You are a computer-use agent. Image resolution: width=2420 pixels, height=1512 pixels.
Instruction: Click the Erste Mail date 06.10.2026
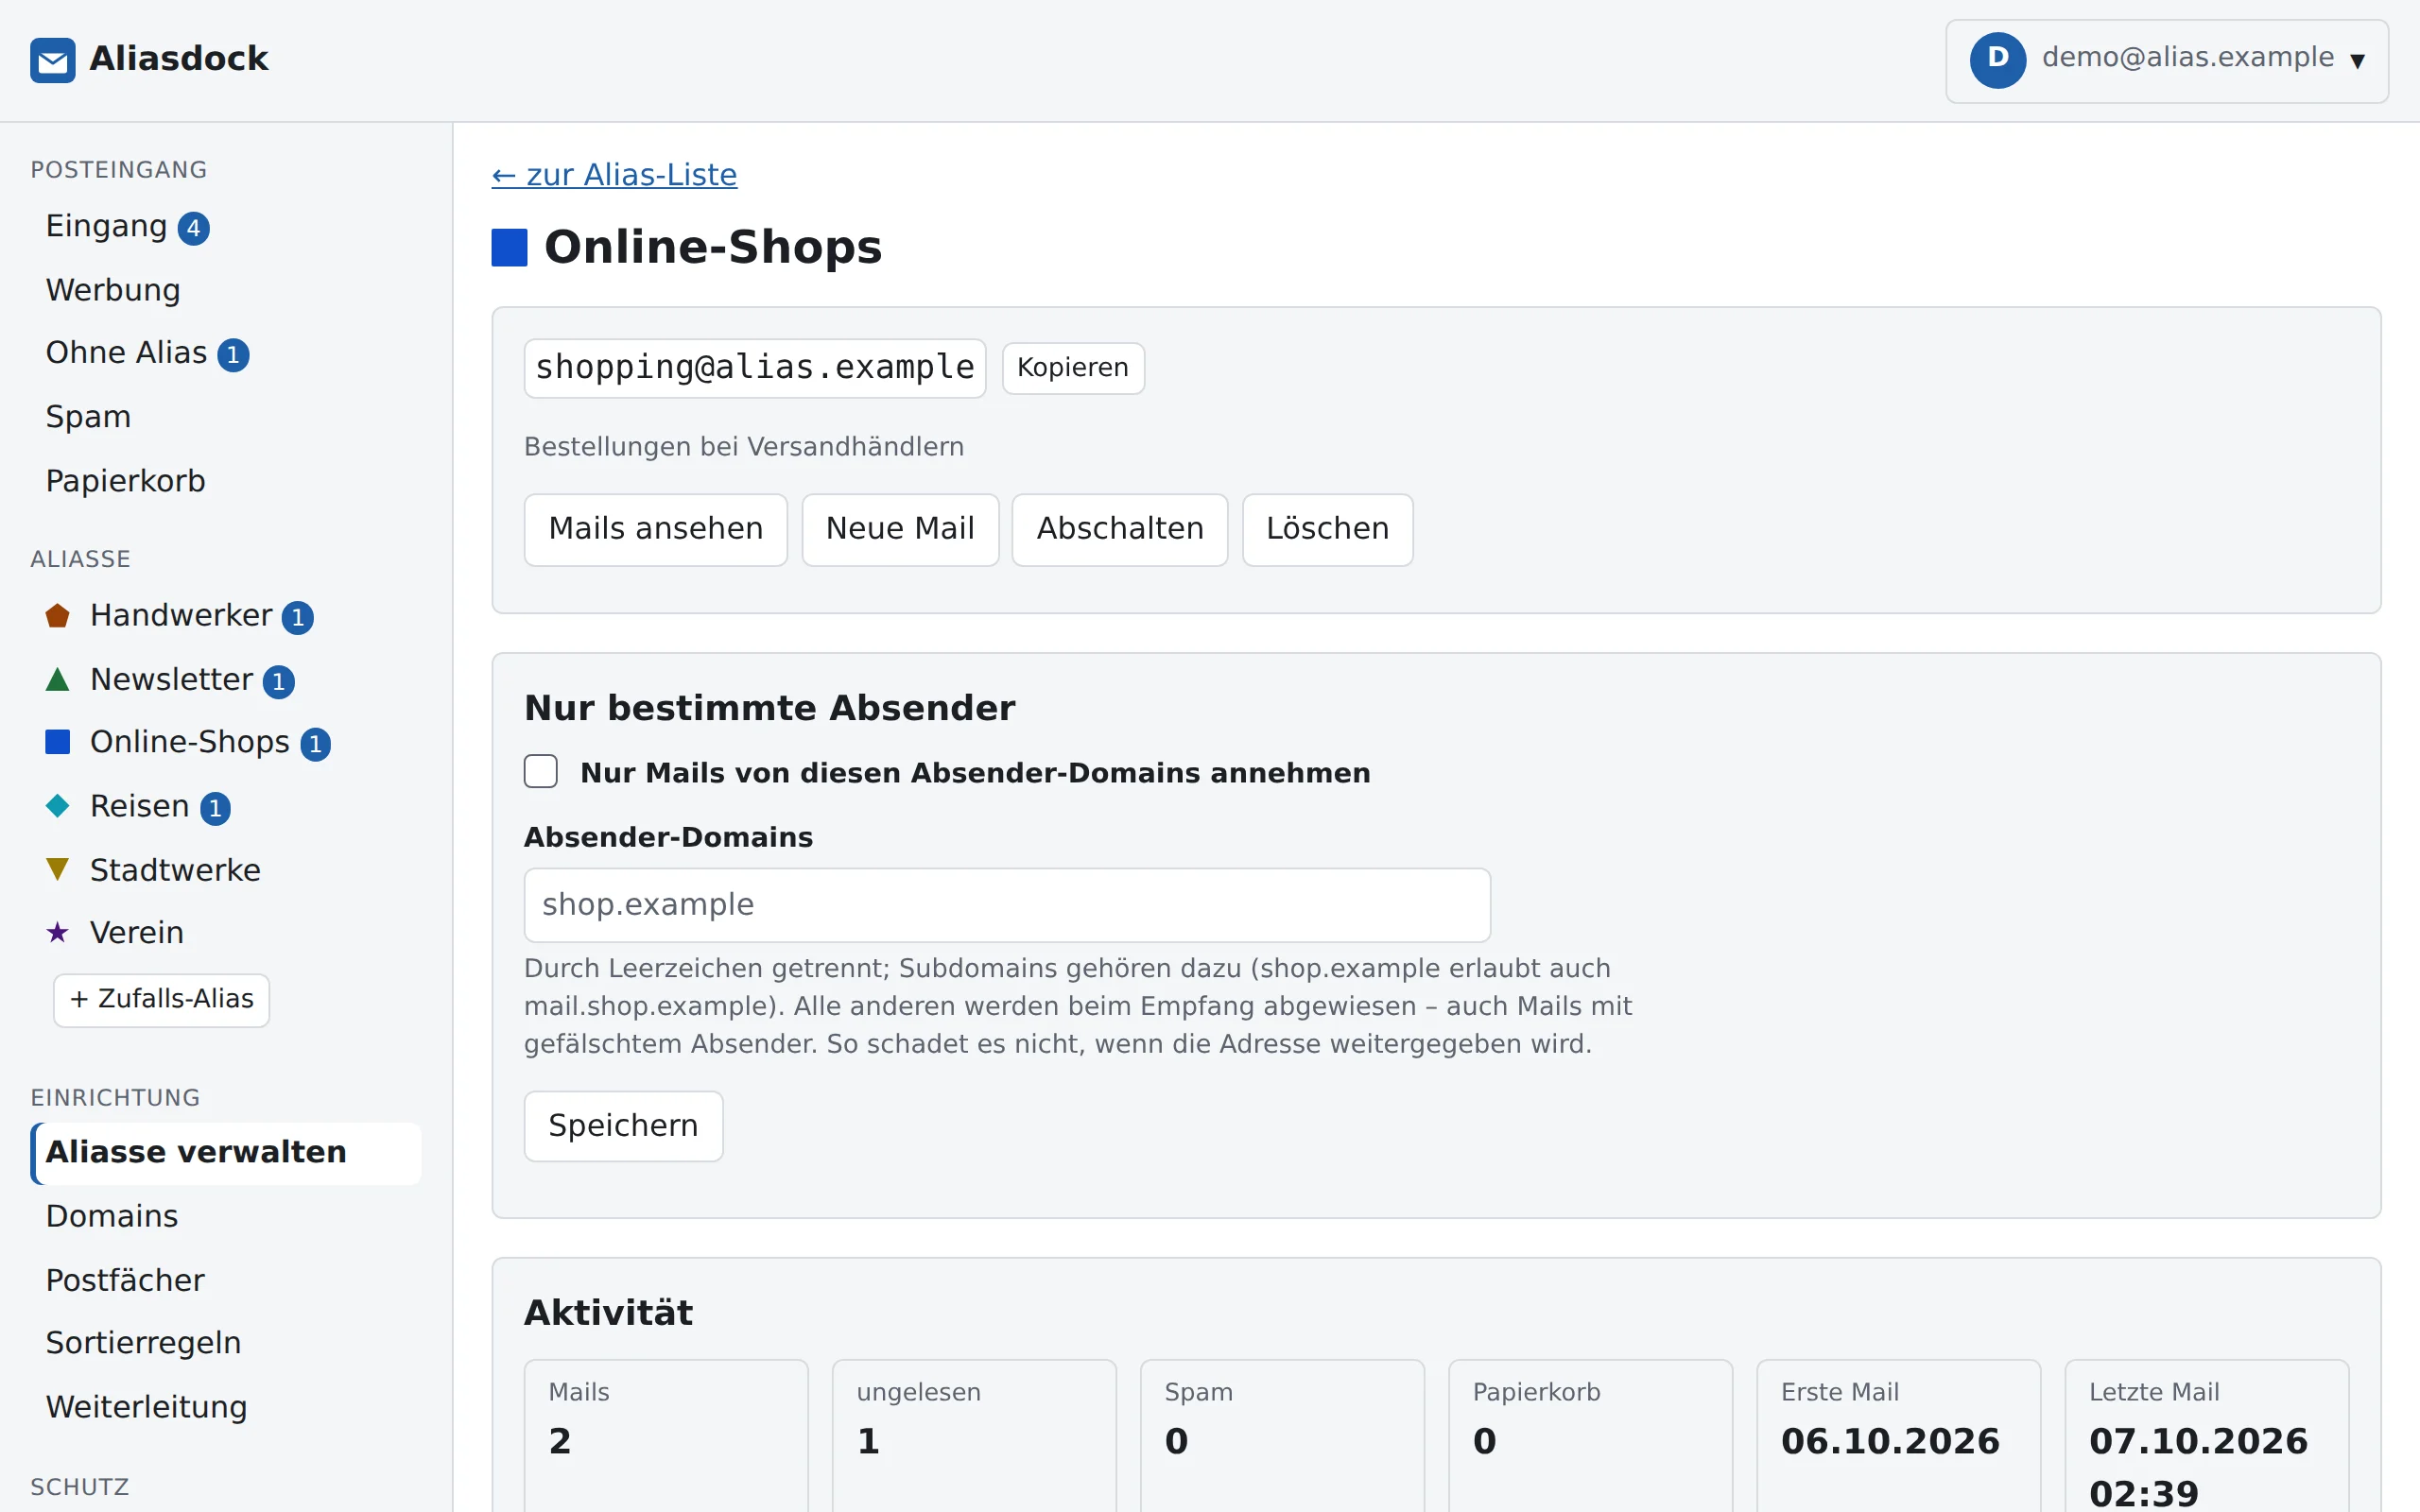point(1890,1442)
